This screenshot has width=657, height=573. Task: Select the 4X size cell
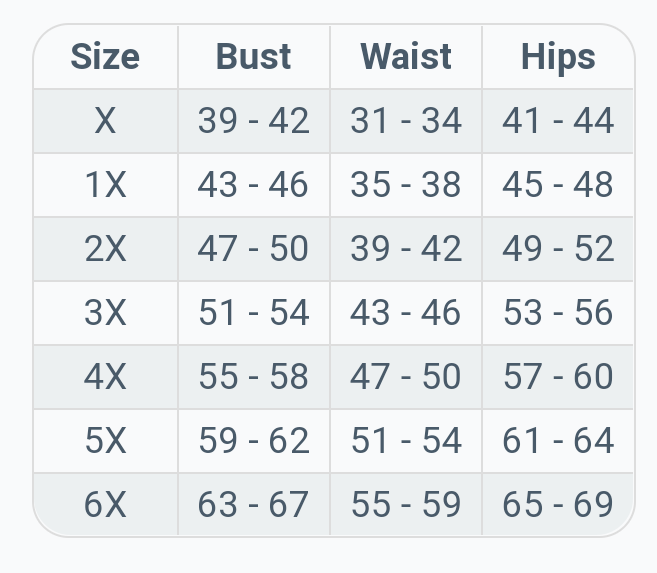[x=105, y=377]
